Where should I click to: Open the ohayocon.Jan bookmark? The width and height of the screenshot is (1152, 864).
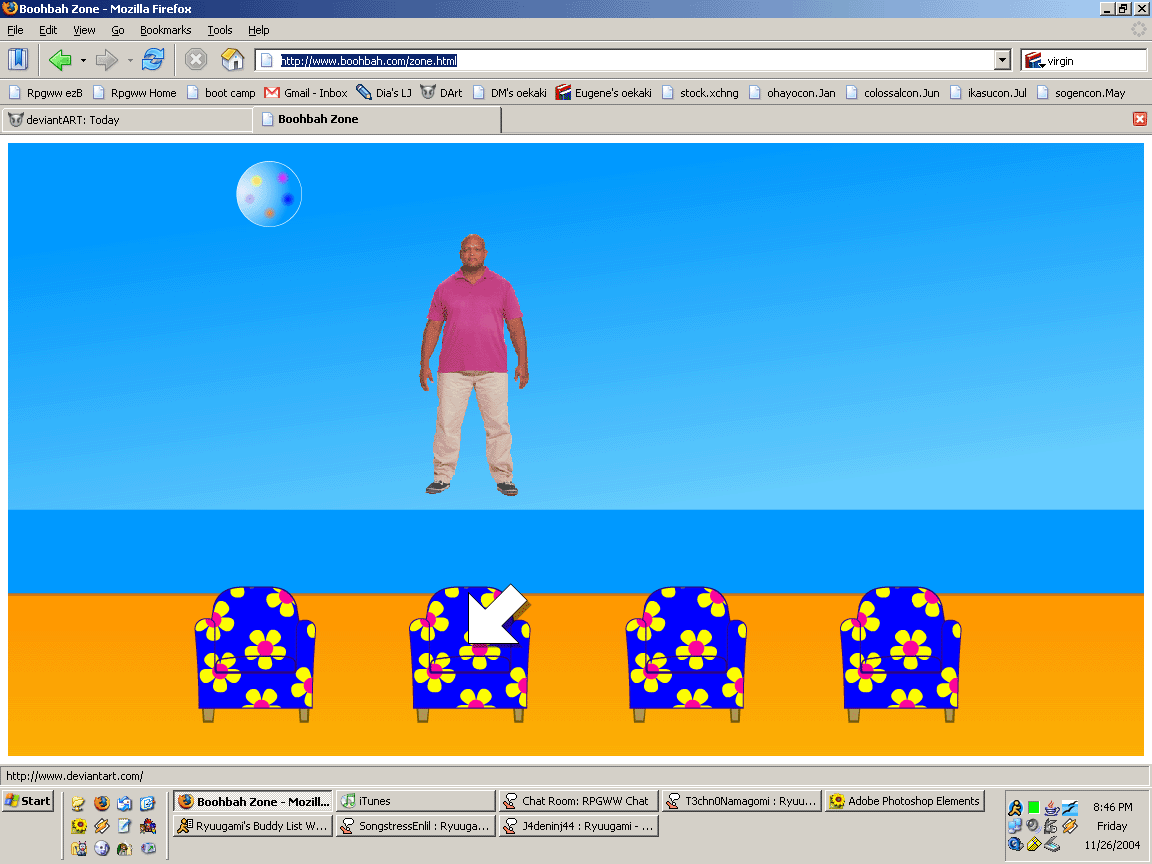tap(792, 93)
